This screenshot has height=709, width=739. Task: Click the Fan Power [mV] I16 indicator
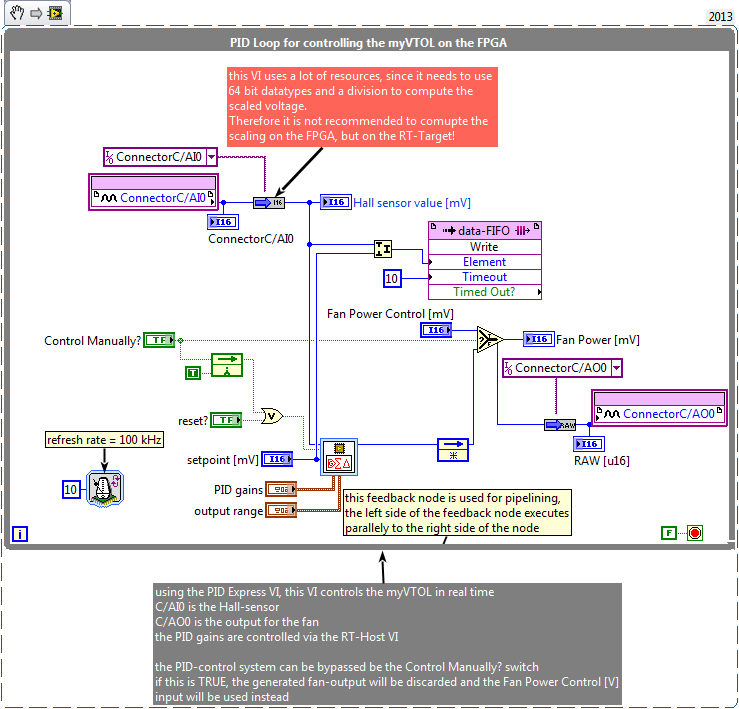[539, 339]
